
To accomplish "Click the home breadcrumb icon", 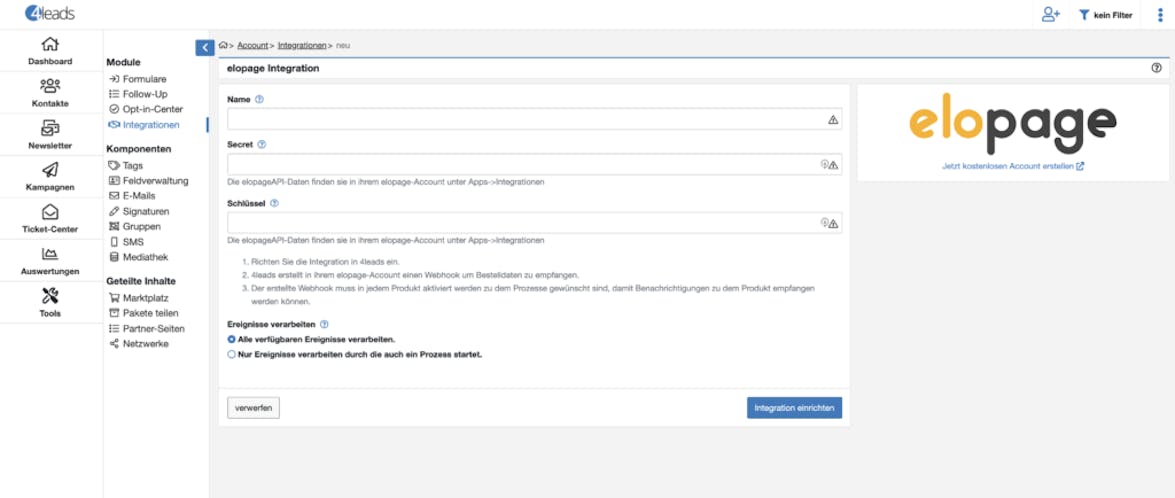I will [x=223, y=45].
